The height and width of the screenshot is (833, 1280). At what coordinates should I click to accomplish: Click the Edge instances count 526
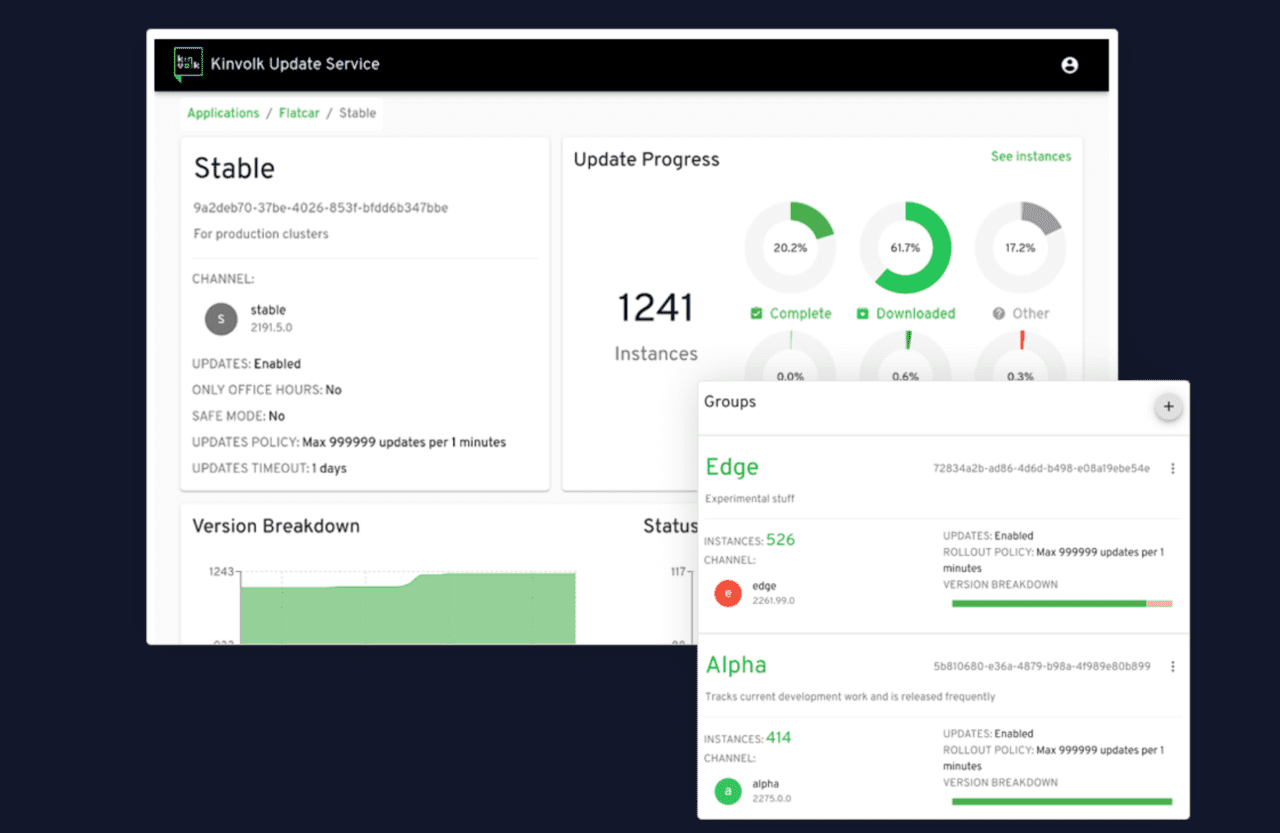pos(781,540)
